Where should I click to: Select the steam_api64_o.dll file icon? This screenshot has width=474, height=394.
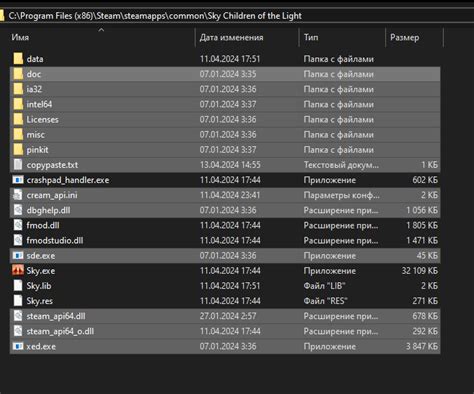(18, 331)
